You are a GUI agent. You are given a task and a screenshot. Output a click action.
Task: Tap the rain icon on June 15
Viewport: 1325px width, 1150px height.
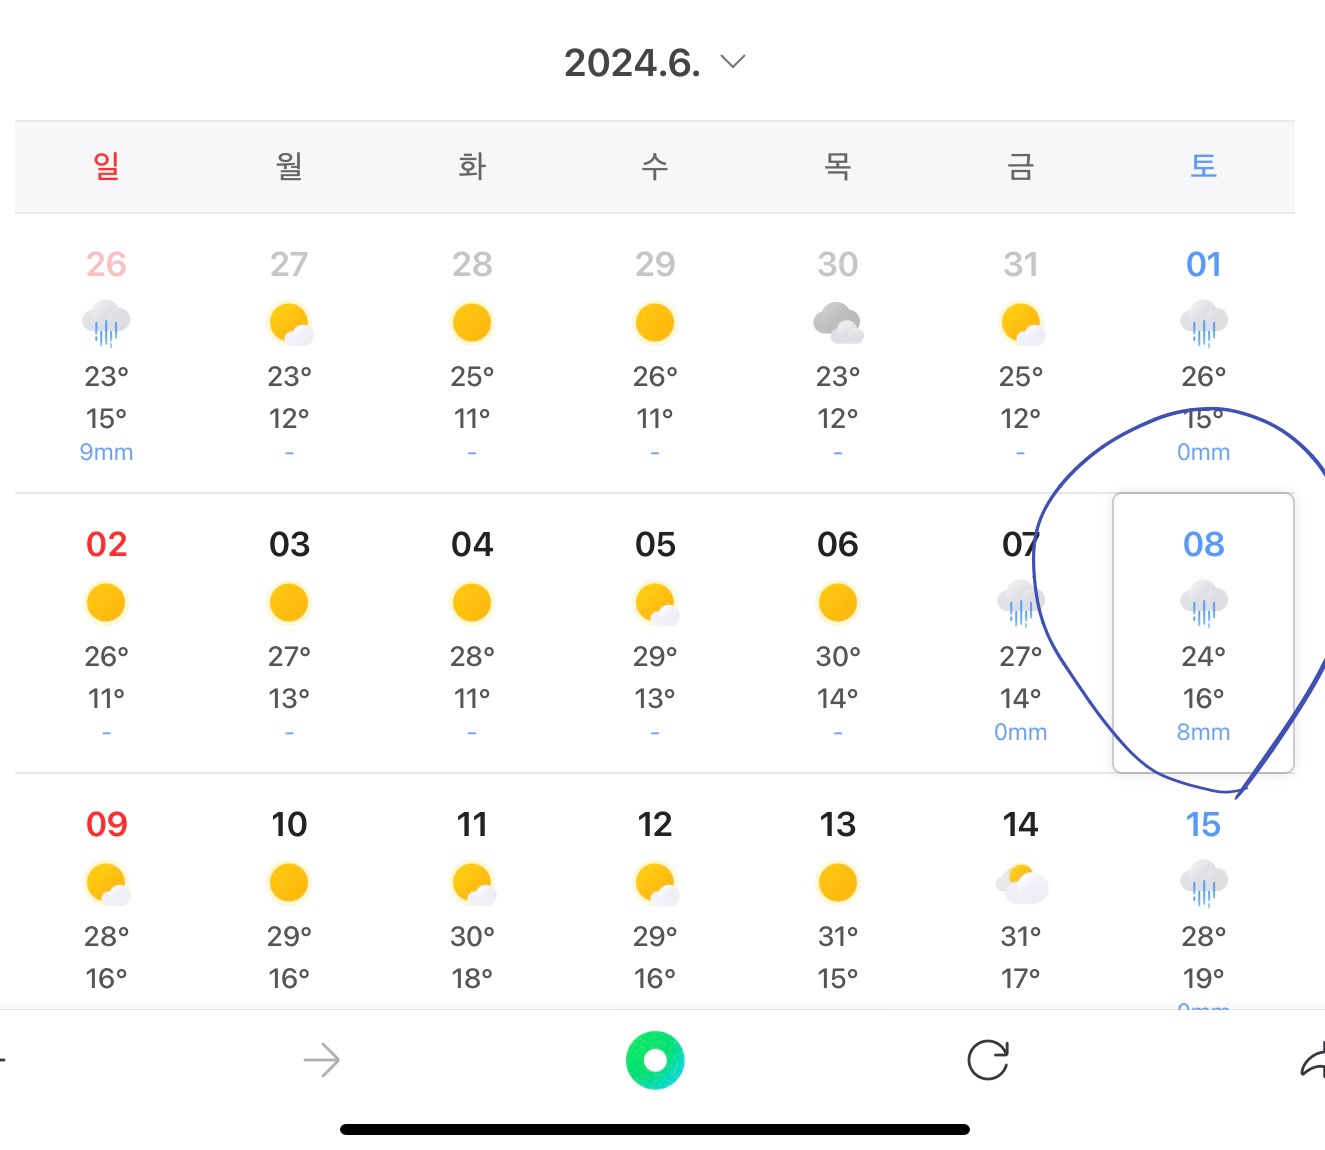[x=1203, y=884]
